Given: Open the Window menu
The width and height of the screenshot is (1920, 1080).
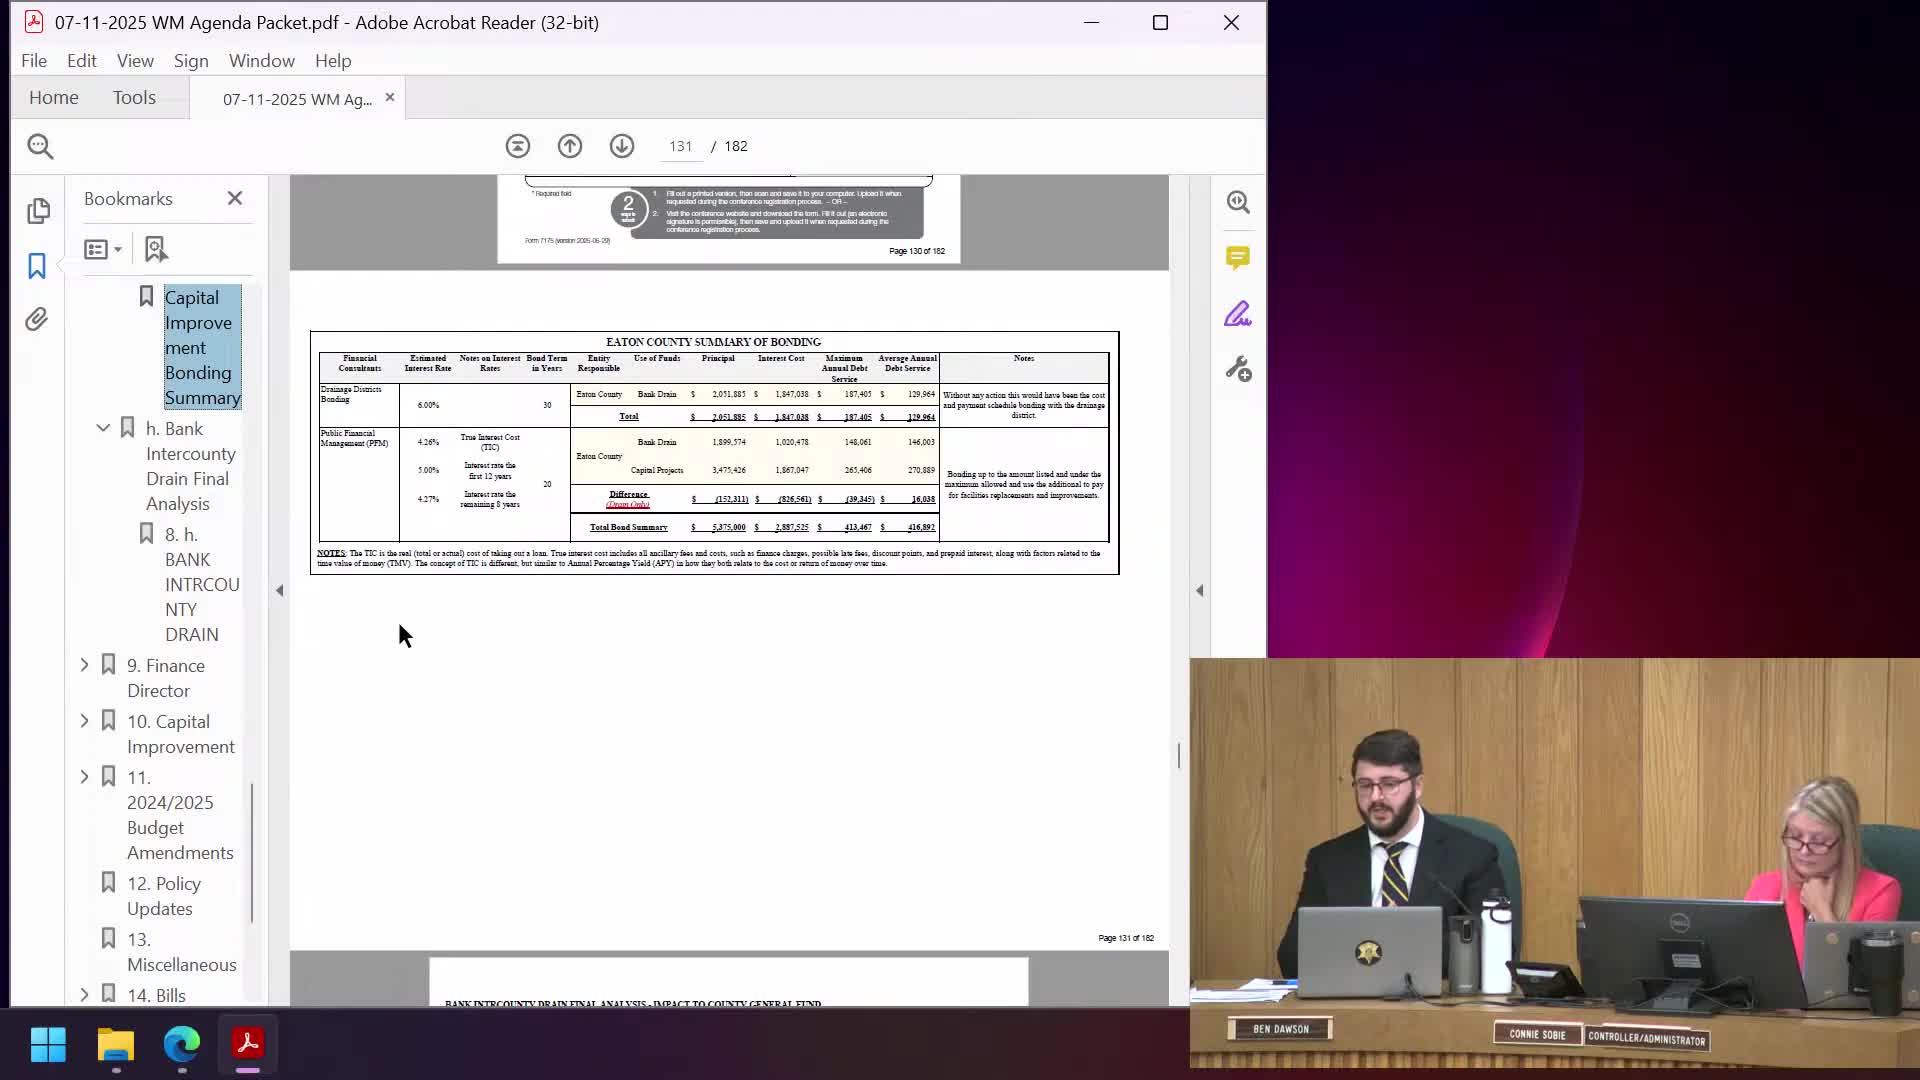Looking at the screenshot, I should (261, 61).
